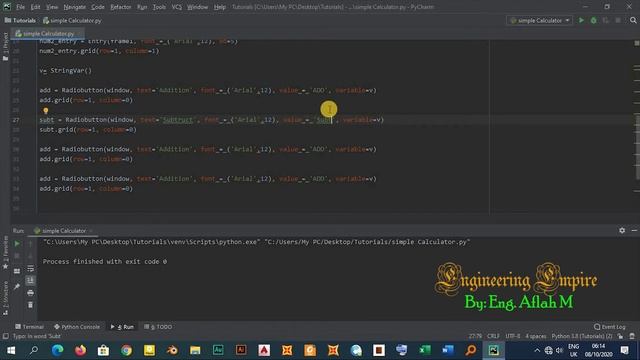Open the volume control in system tray
Screen dimensions: 640x360
click(560, 350)
